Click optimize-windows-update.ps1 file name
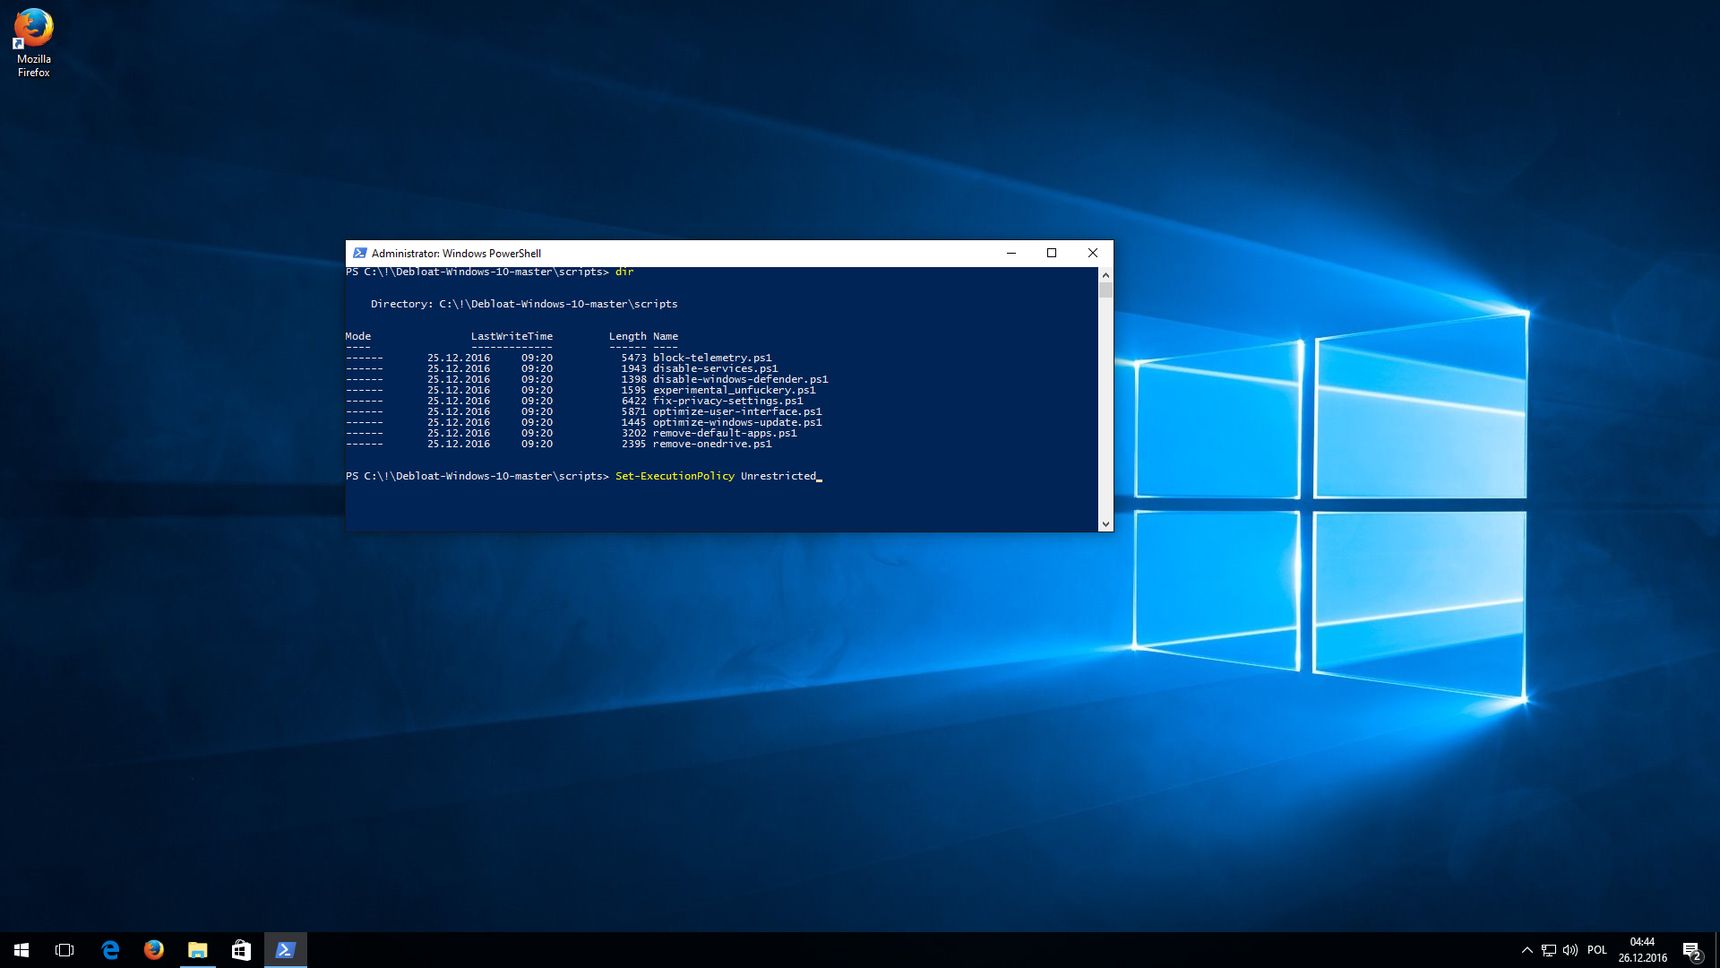This screenshot has width=1720, height=968. 737,423
